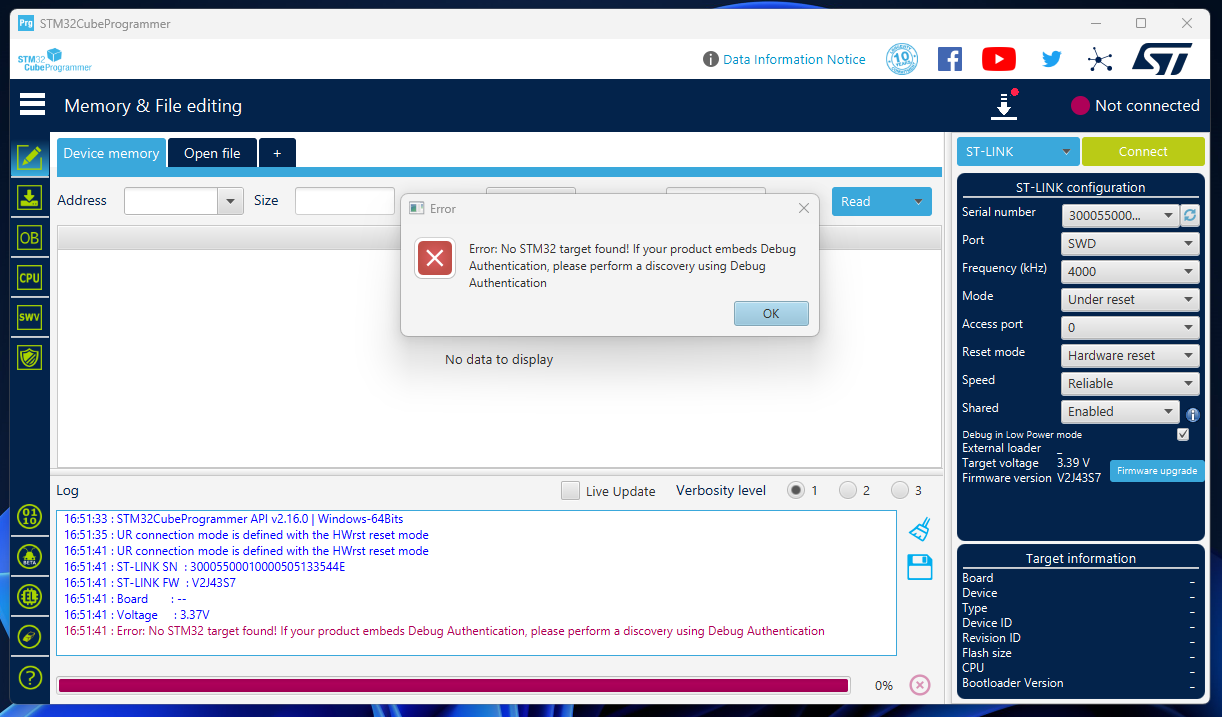Screen dimensions: 1222x717
Task: Clear the log using the broom icon
Action: tap(918, 528)
